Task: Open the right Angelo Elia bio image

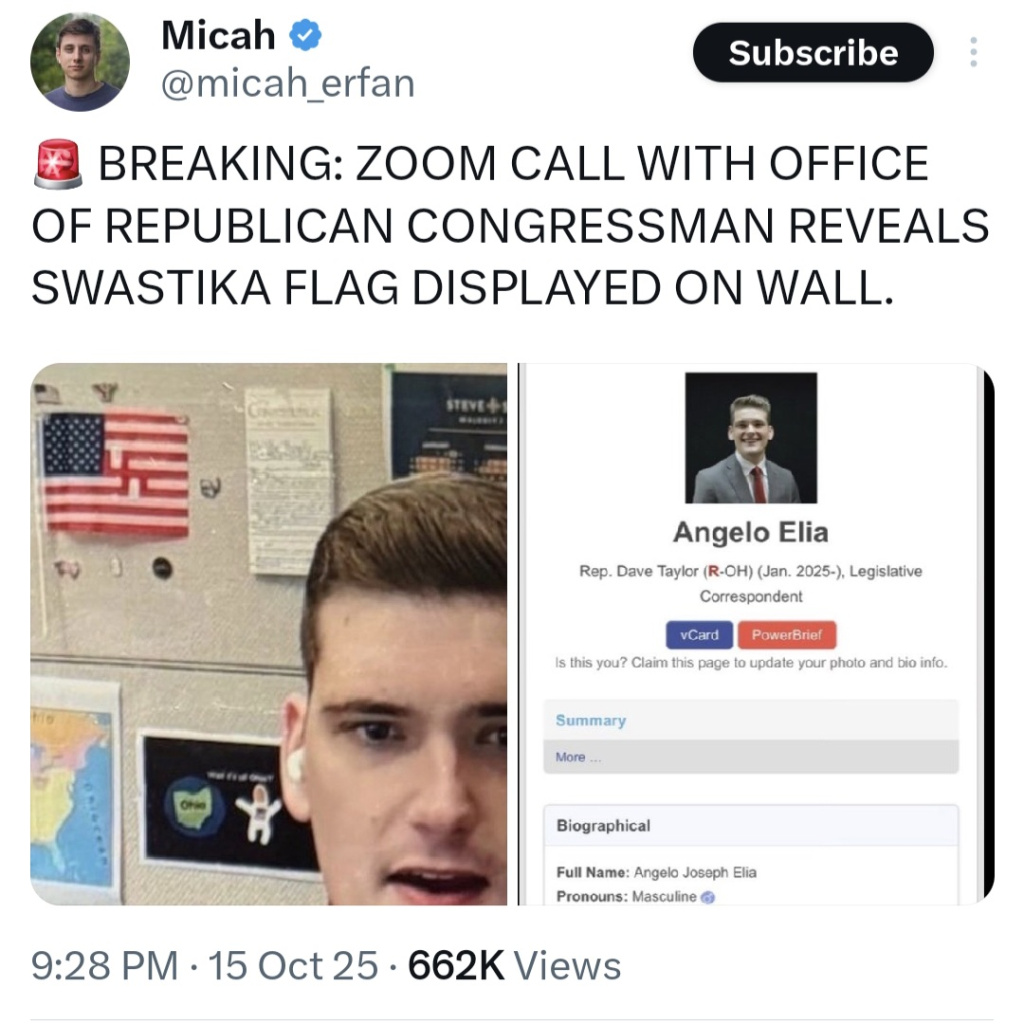Action: click(757, 634)
